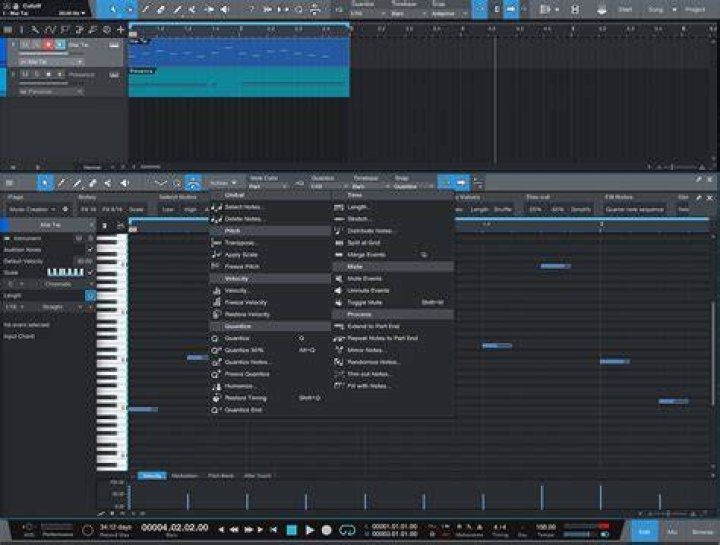Open the editor Timebase dropdown
Screen dimensions: 720x545
371,186
